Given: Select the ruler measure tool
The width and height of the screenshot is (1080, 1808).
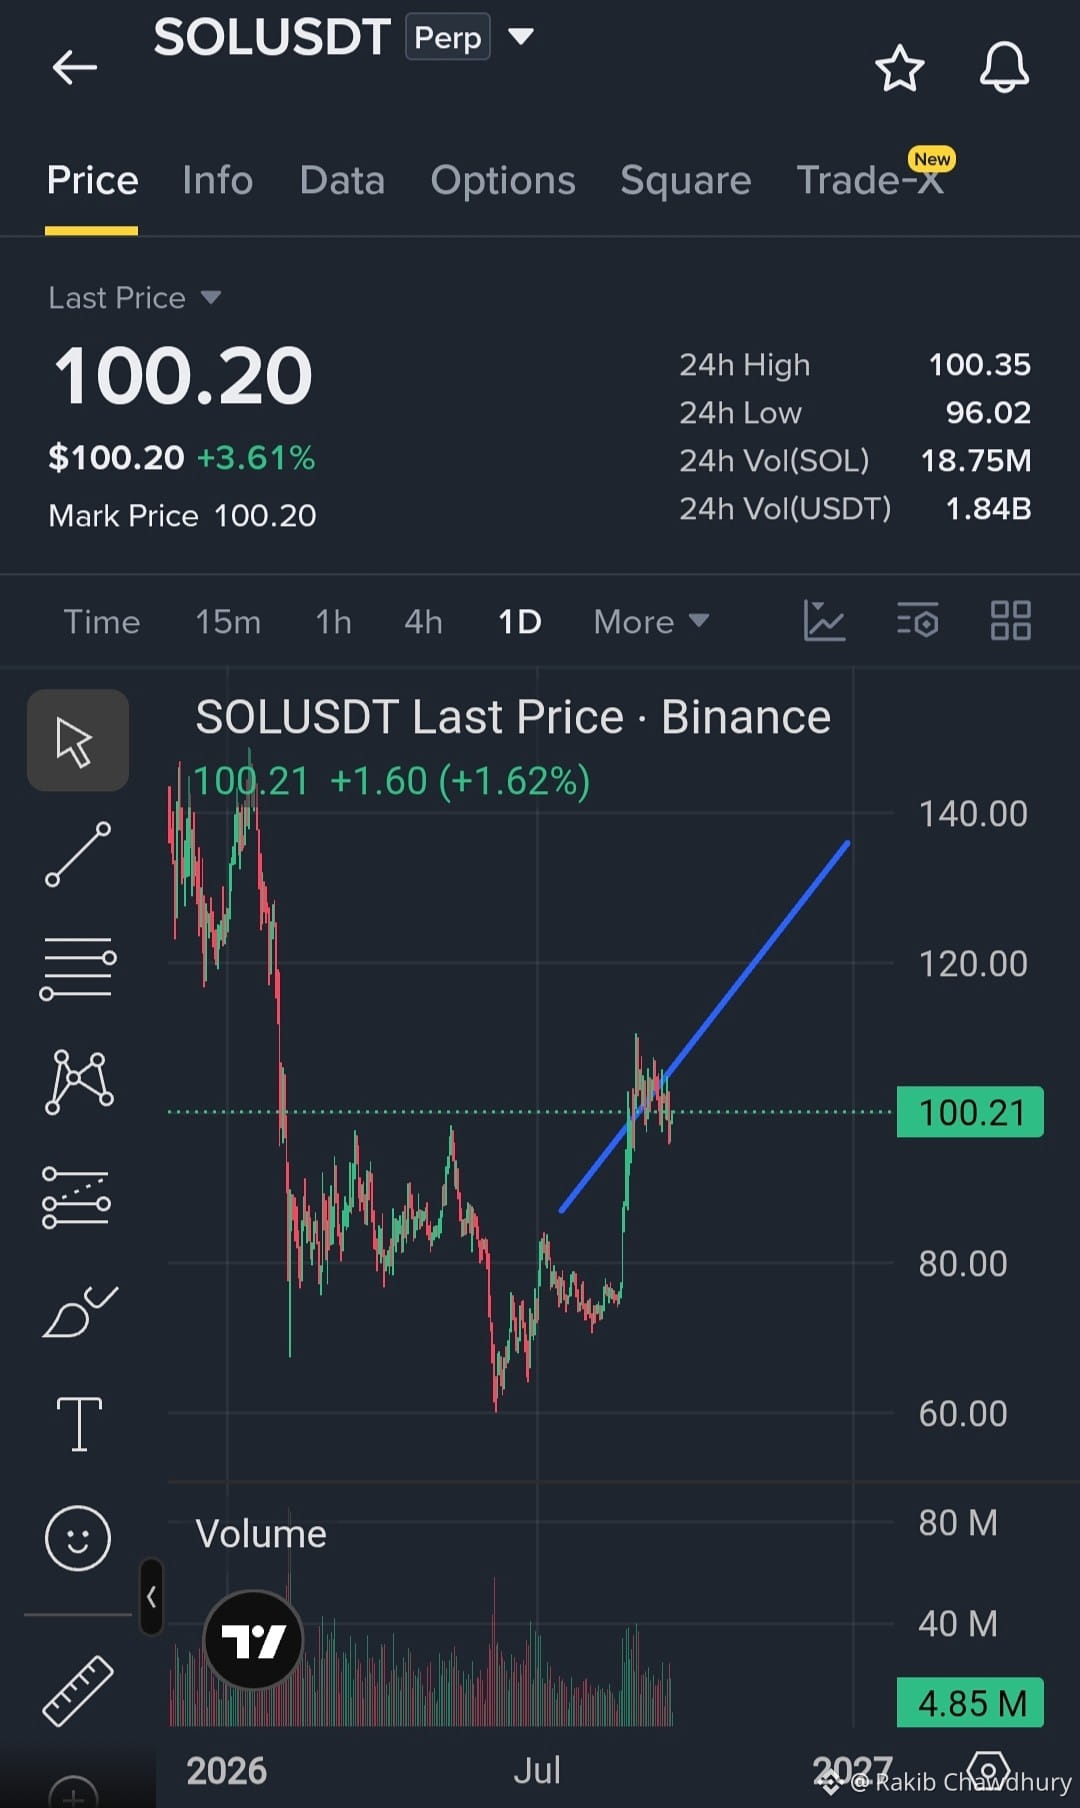Looking at the screenshot, I should 78,1691.
